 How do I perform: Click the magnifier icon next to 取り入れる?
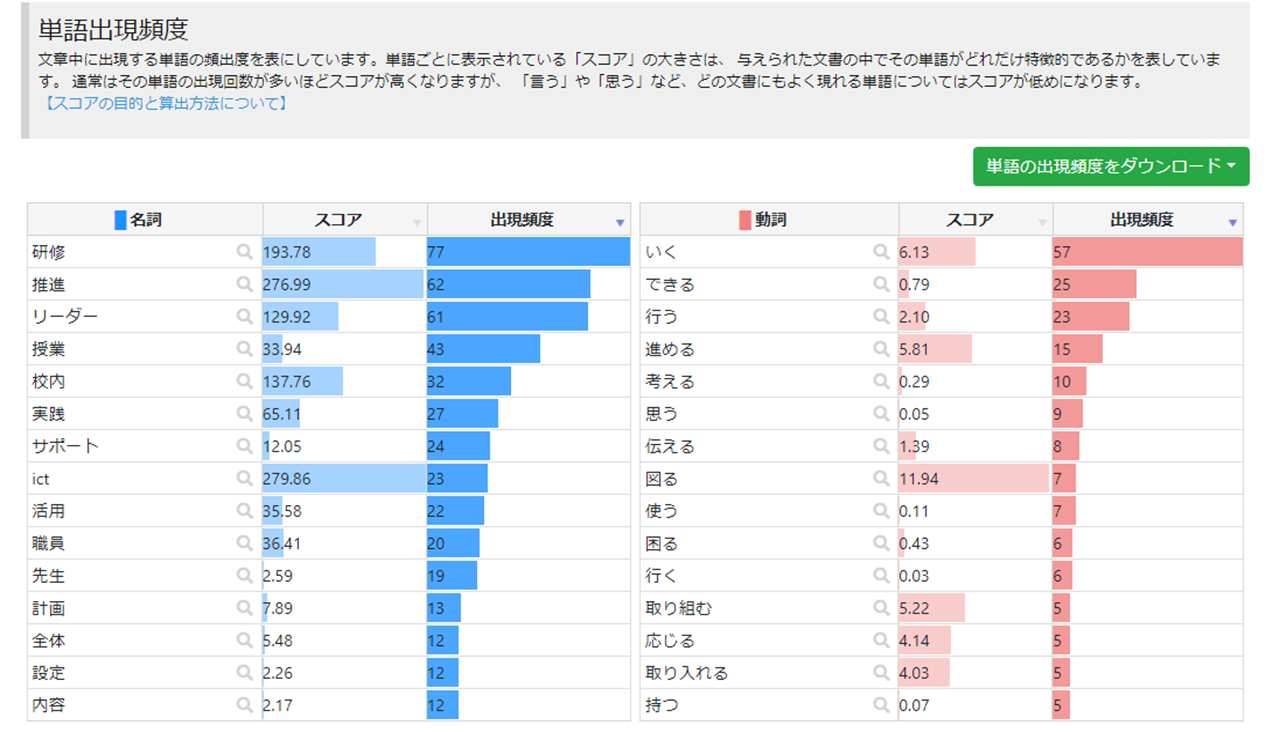coord(881,673)
